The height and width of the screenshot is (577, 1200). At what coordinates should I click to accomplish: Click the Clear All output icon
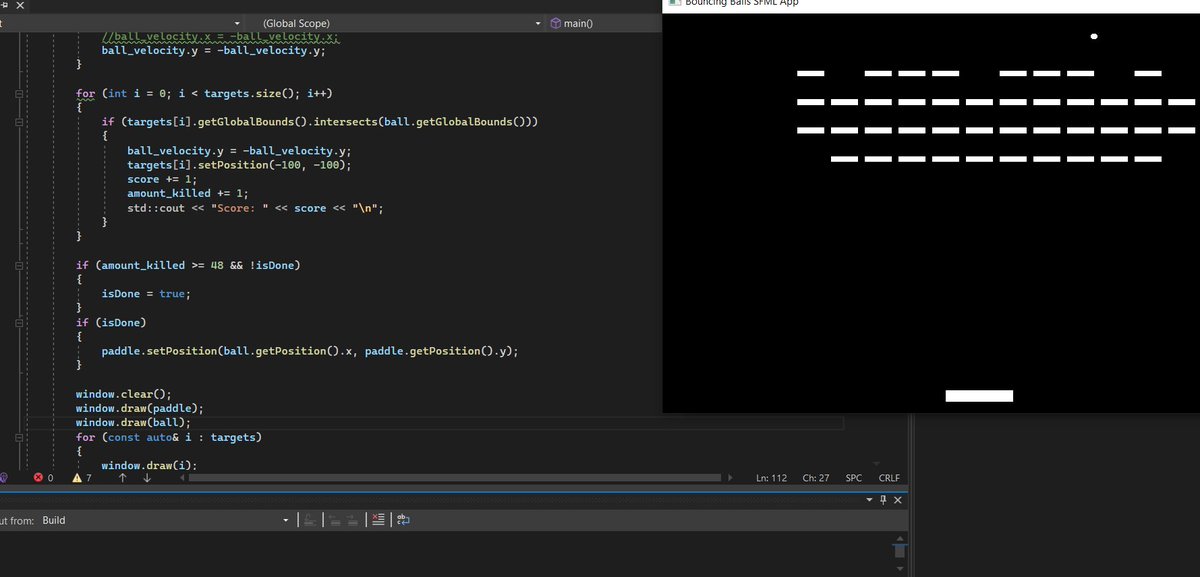click(377, 520)
